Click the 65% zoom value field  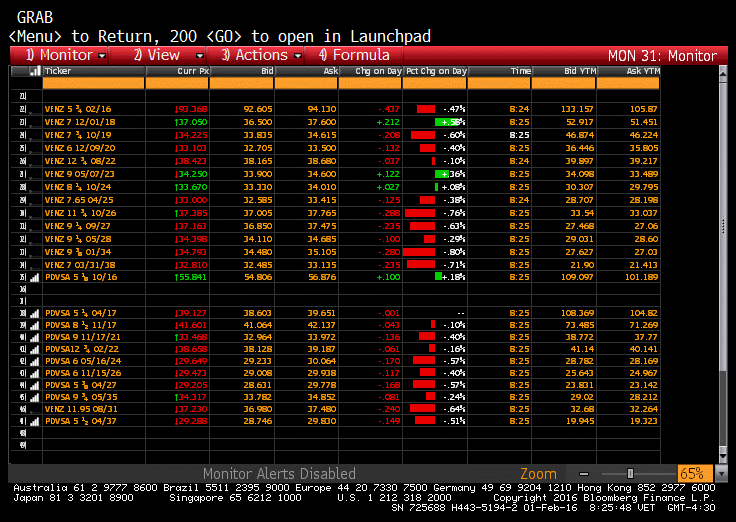(x=695, y=474)
